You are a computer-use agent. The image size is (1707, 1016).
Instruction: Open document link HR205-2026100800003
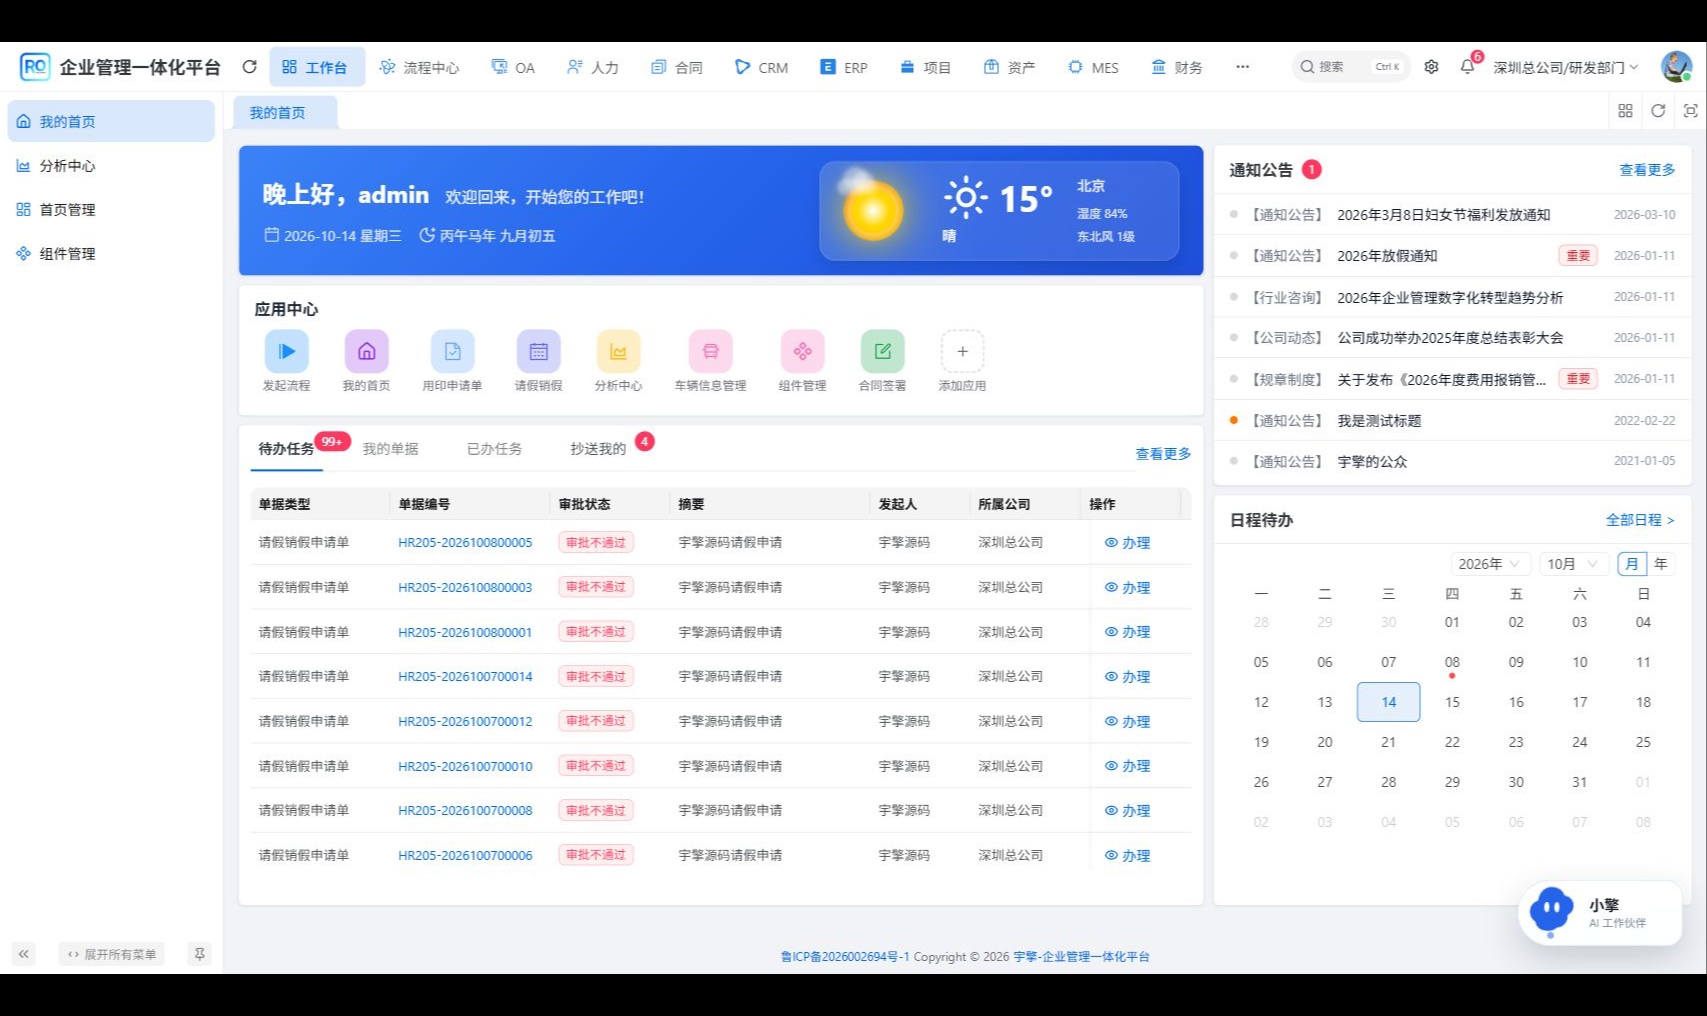click(x=465, y=588)
